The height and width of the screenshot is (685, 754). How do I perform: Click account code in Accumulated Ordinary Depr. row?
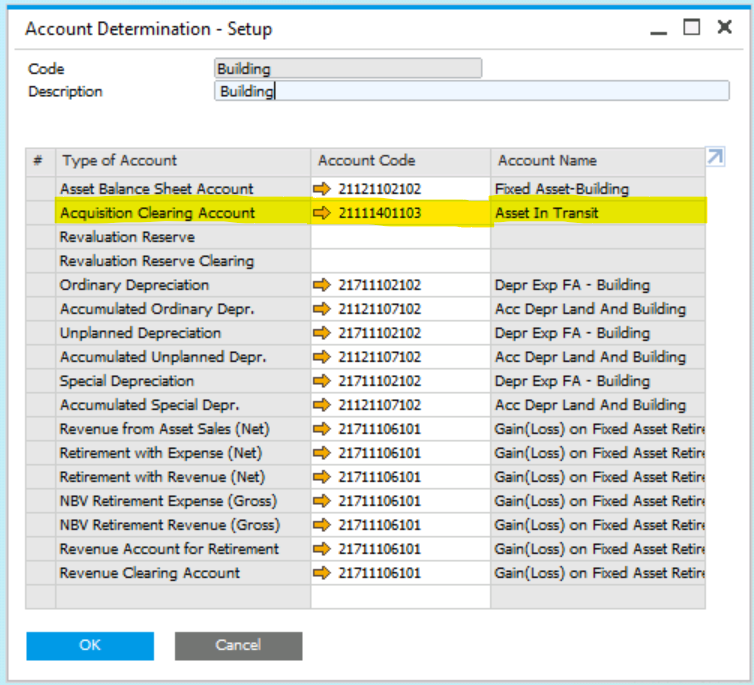pos(379,309)
